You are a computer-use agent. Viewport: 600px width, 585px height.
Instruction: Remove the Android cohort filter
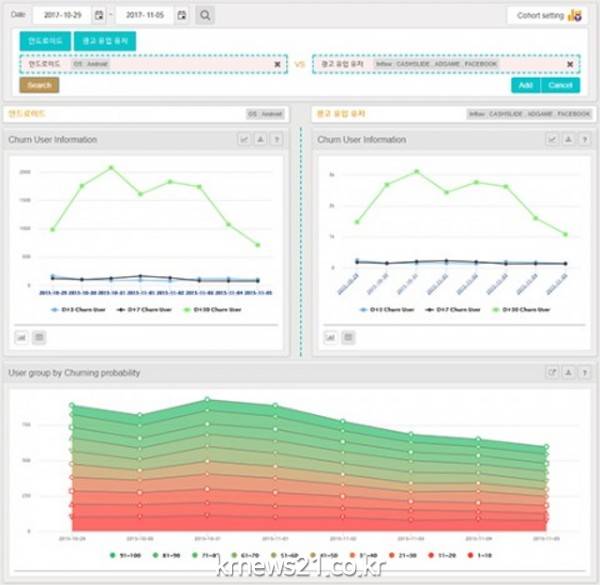point(277,64)
